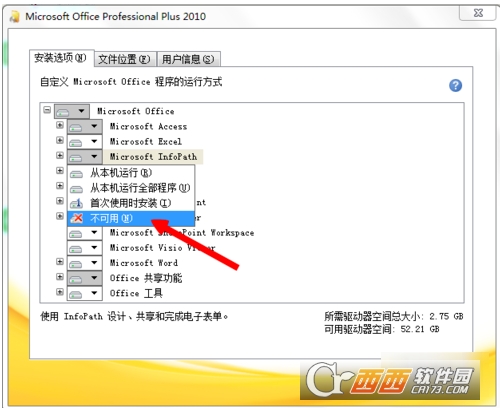Select the Microsoft InfoPath tree item

(153, 157)
